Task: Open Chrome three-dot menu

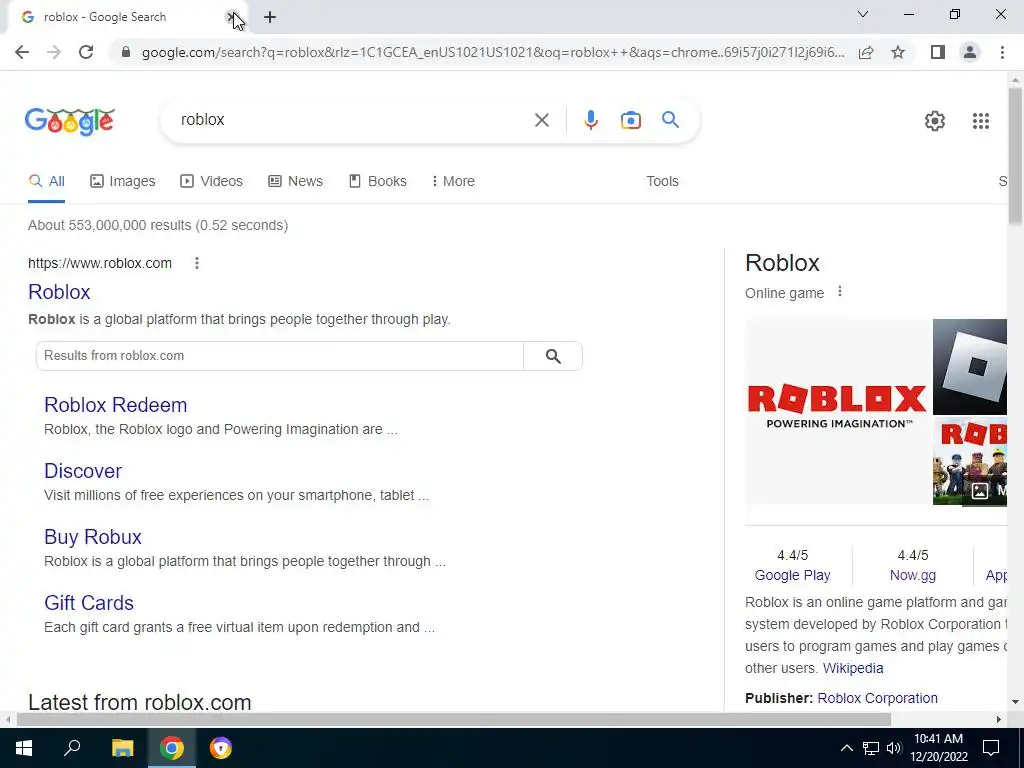Action: click(x=1002, y=52)
